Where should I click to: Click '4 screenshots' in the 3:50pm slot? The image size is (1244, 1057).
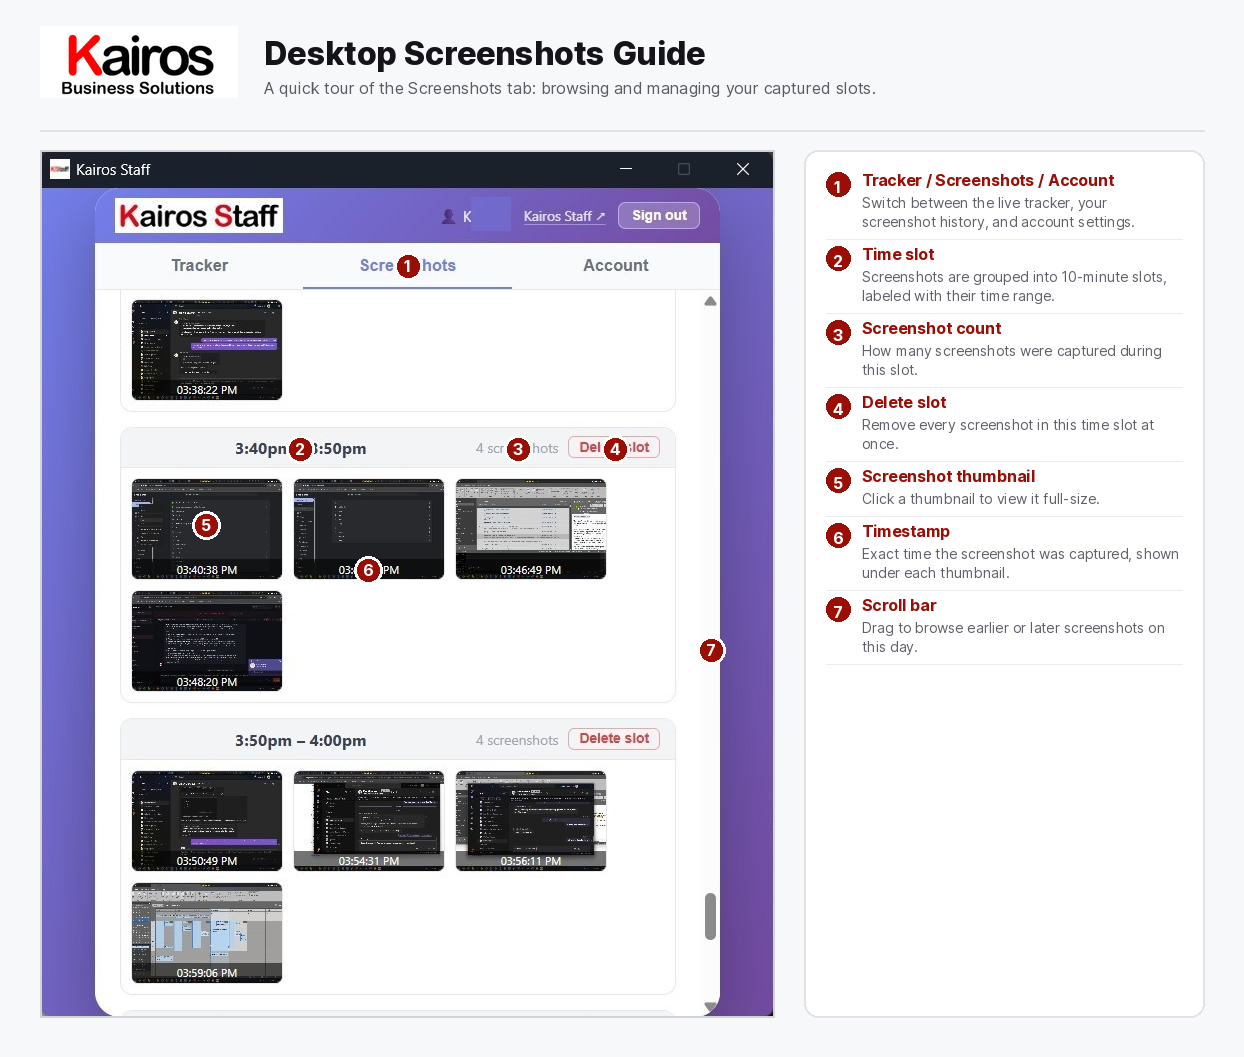coord(517,740)
